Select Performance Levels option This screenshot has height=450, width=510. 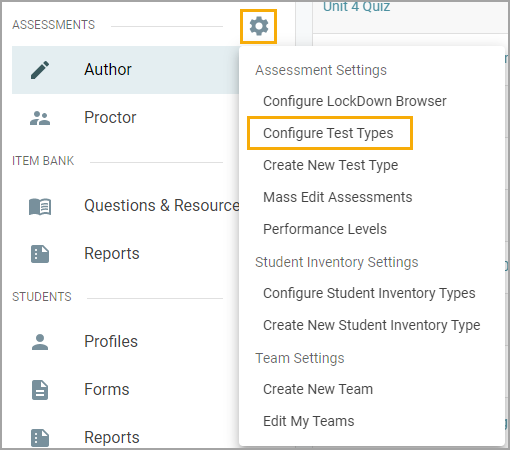coord(325,229)
